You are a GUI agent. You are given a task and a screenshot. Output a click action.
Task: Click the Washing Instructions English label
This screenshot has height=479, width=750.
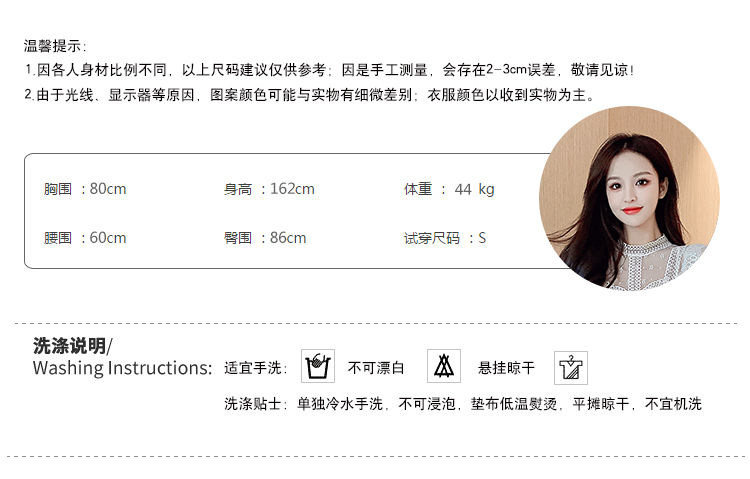(x=122, y=368)
